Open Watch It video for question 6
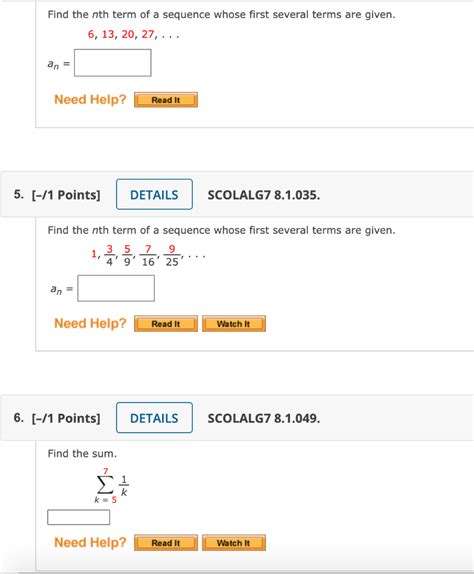 coord(234,543)
